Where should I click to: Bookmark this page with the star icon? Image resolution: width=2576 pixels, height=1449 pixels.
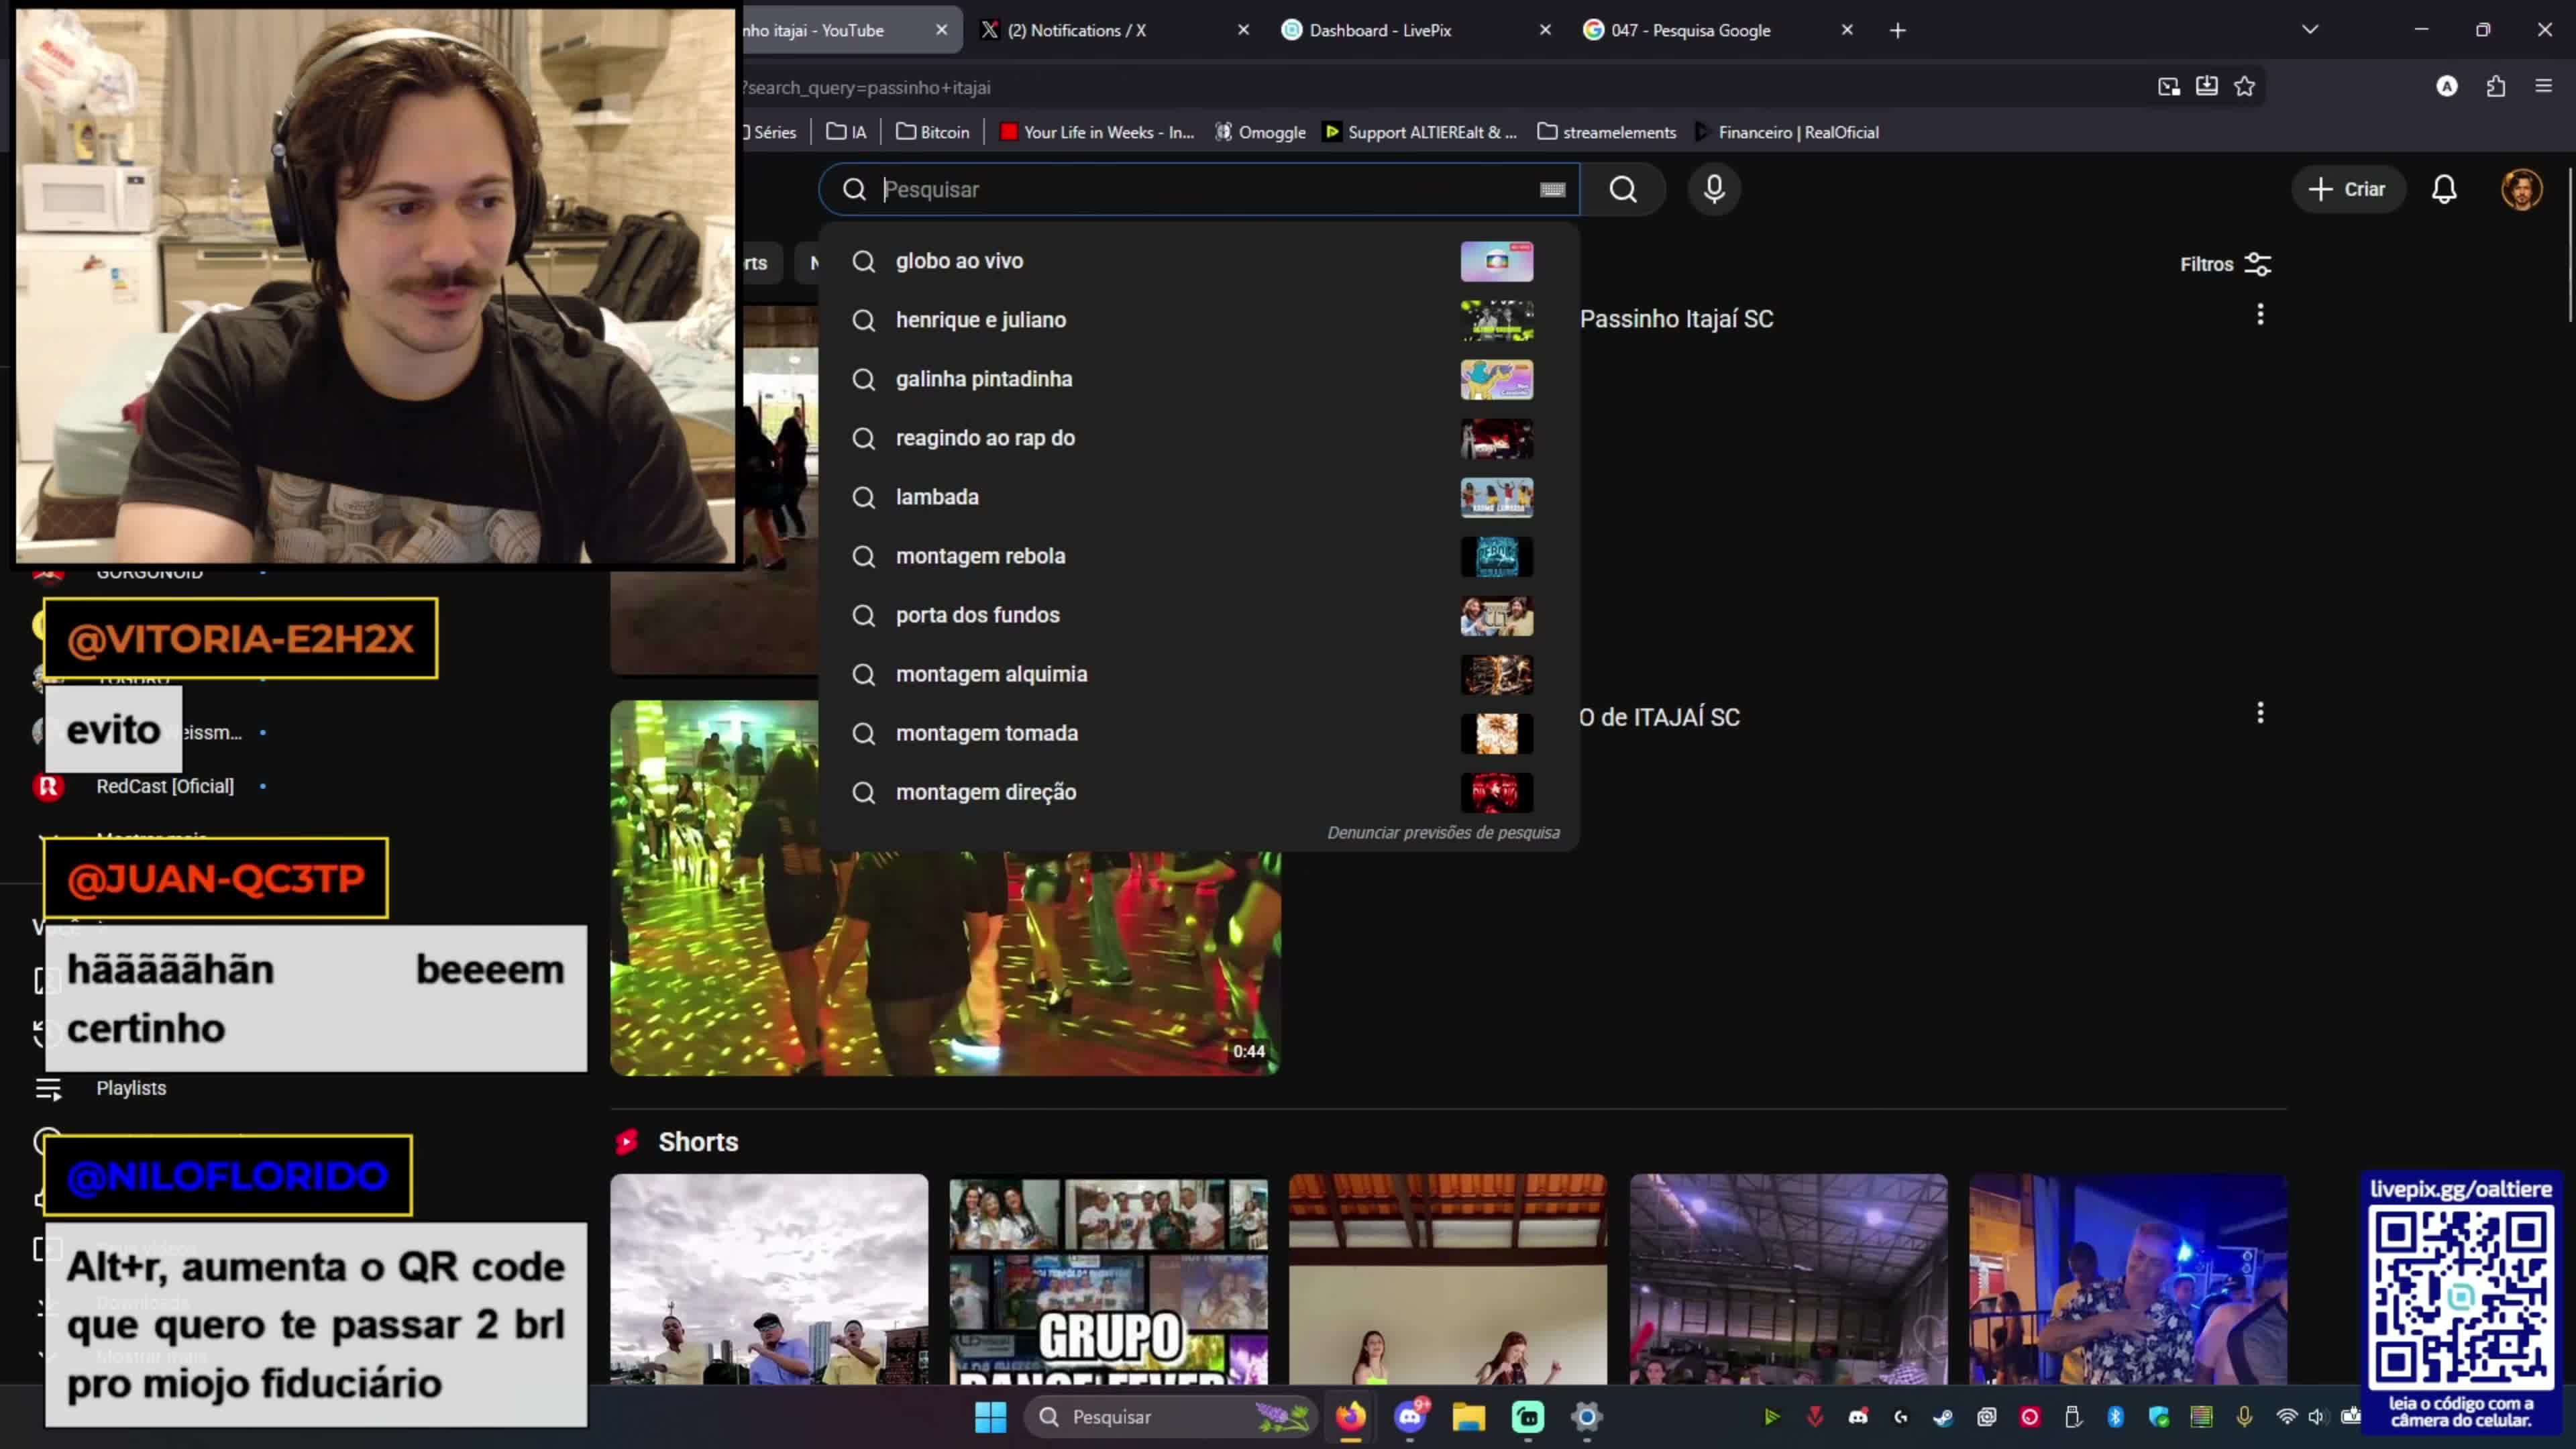click(2245, 87)
